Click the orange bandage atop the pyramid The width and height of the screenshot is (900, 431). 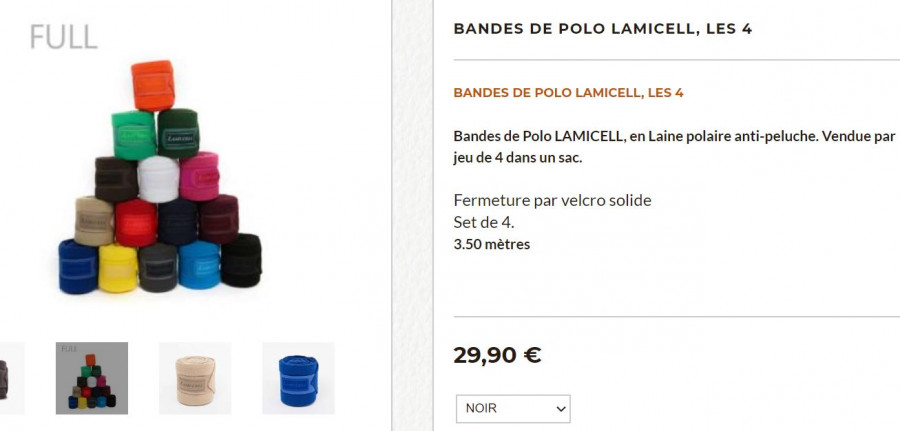coord(153,86)
